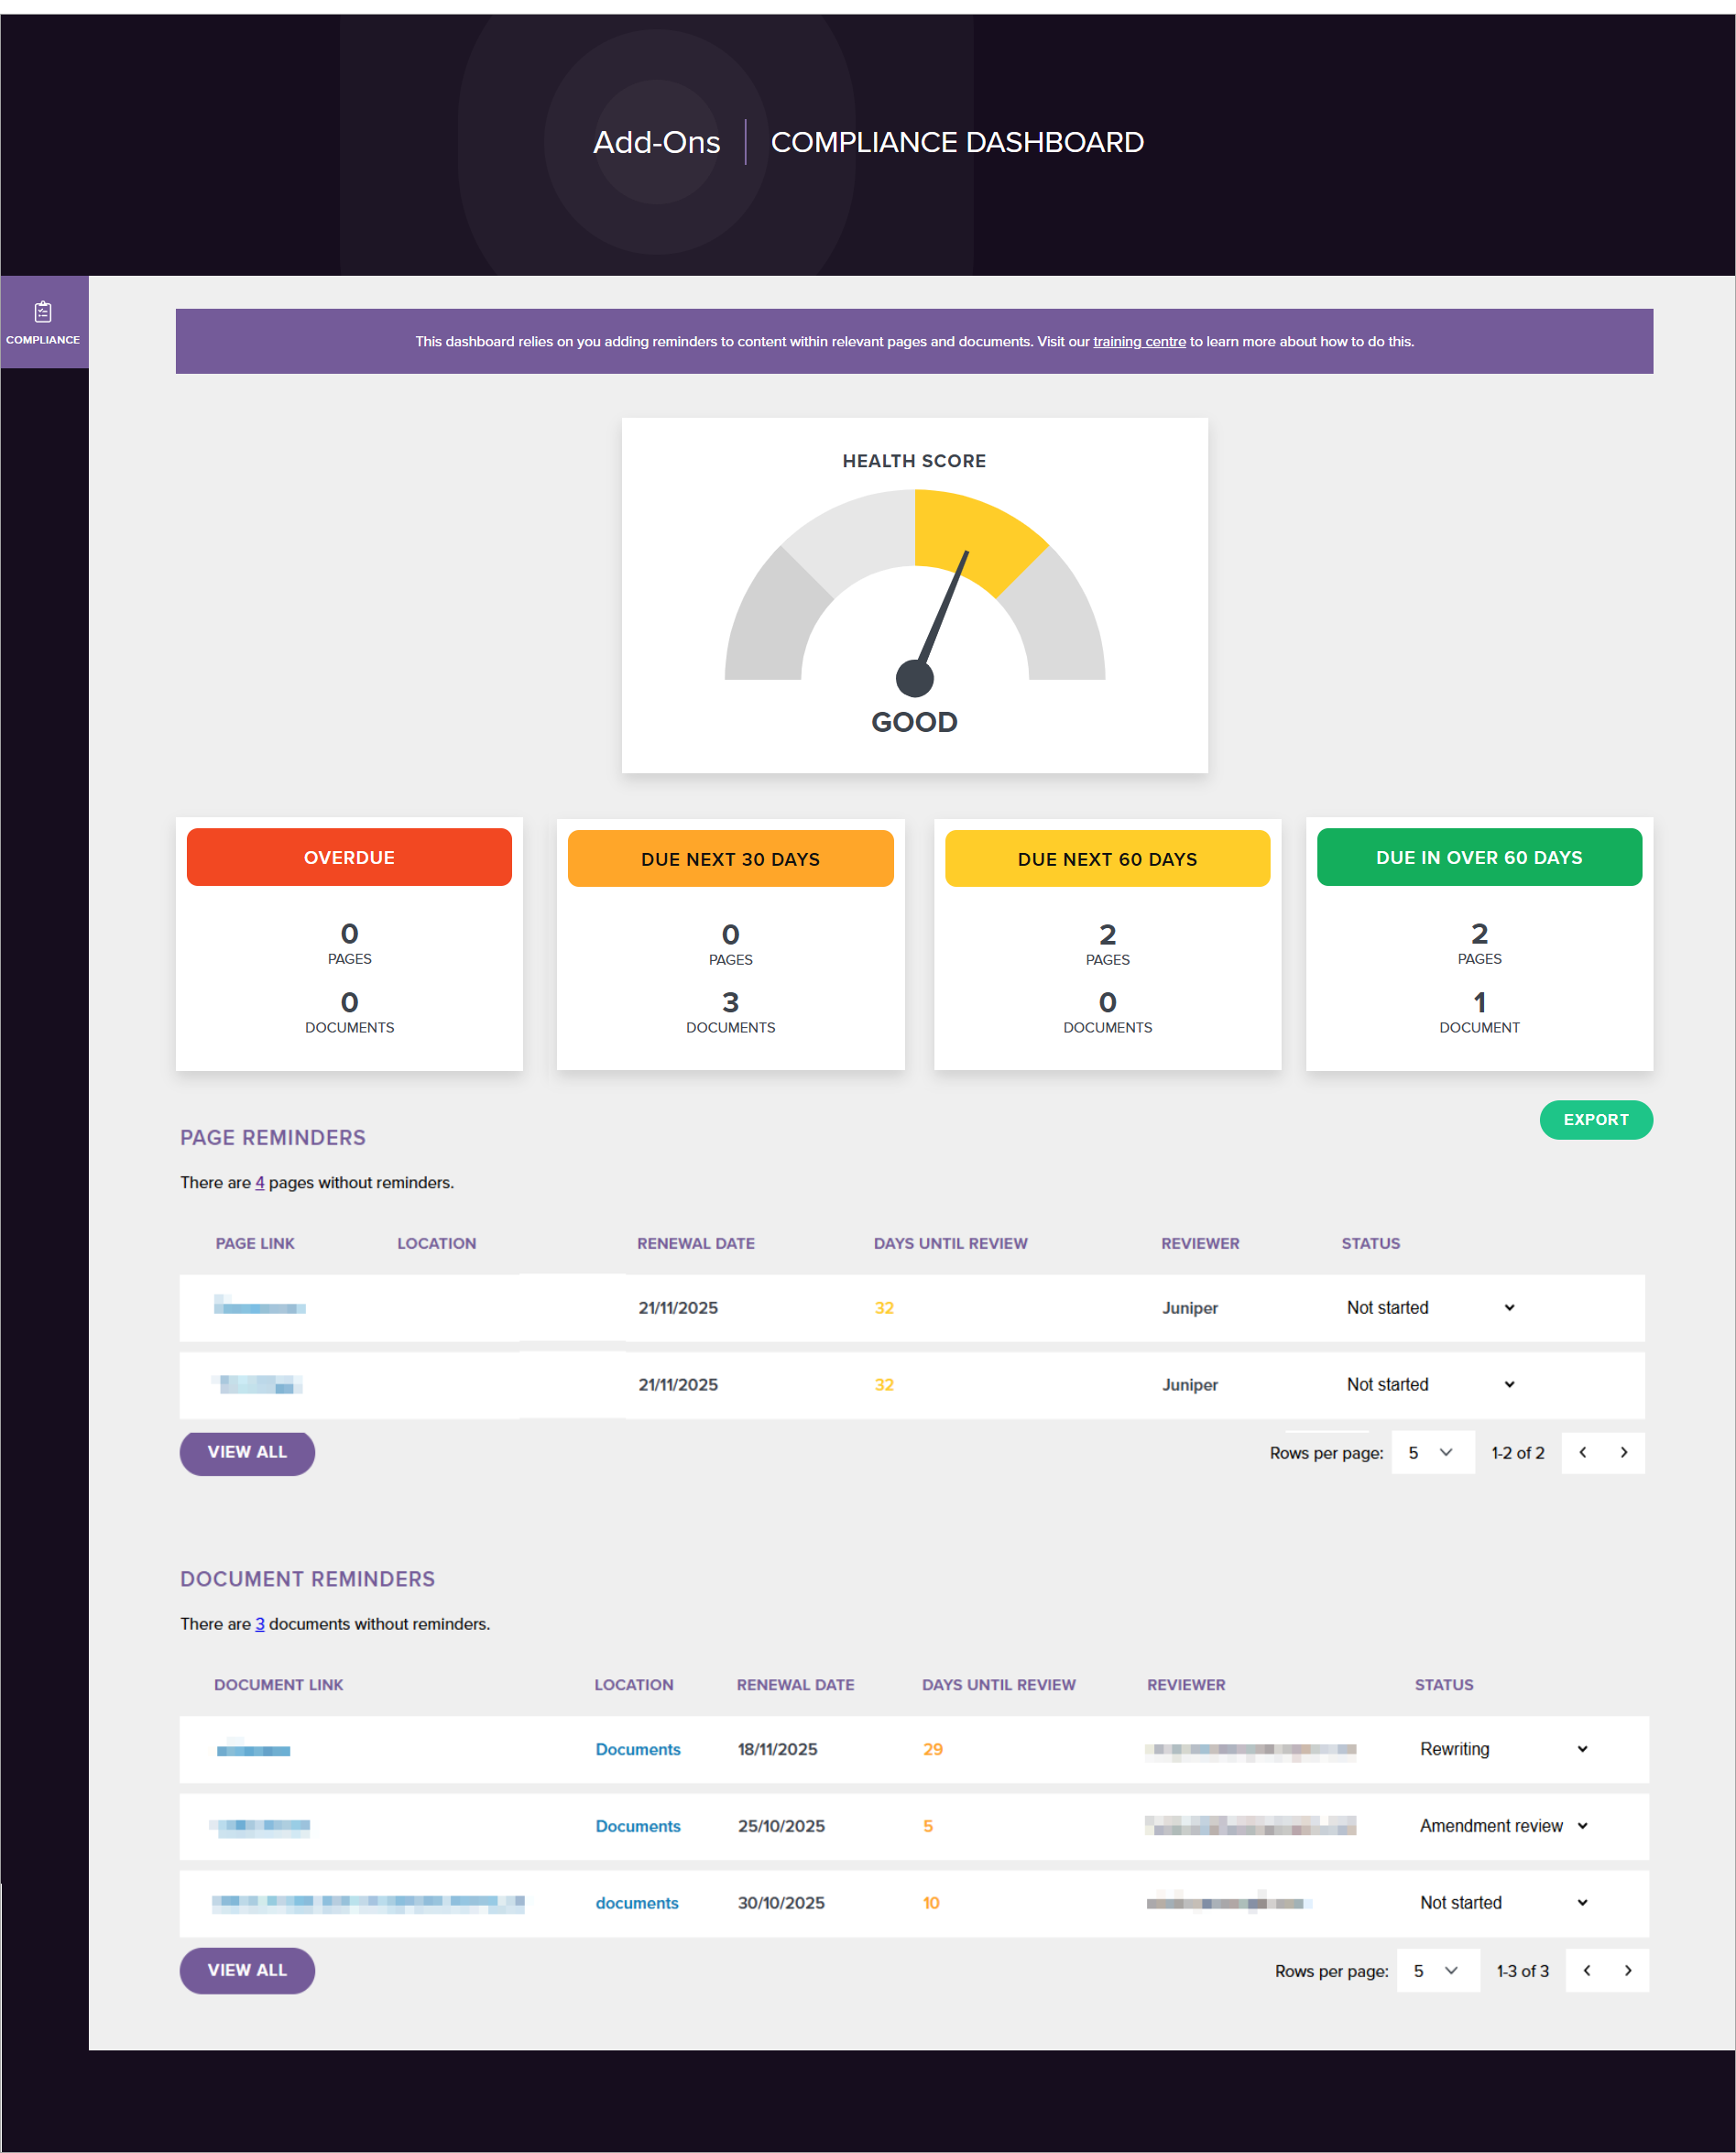The image size is (1736, 2153).
Task: Open the training centre link
Action: point(1138,342)
